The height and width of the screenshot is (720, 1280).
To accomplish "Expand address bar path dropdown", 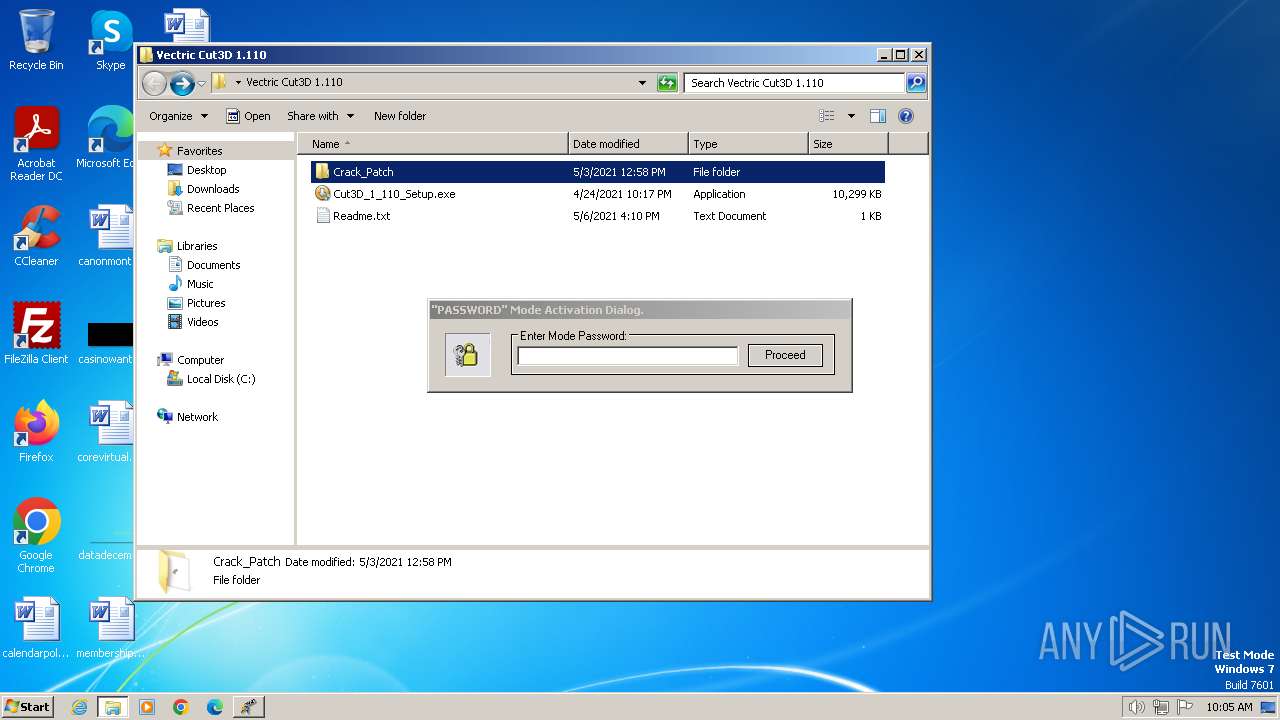I will pyautogui.click(x=642, y=83).
